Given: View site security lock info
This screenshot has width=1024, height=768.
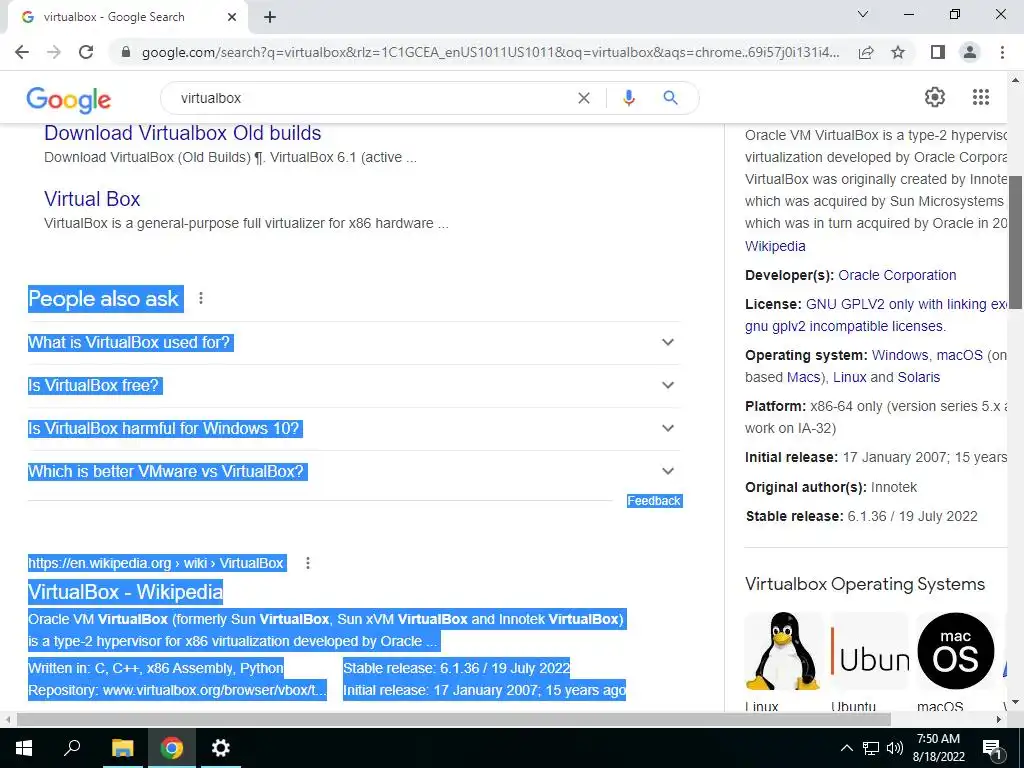Looking at the screenshot, I should pyautogui.click(x=126, y=52).
